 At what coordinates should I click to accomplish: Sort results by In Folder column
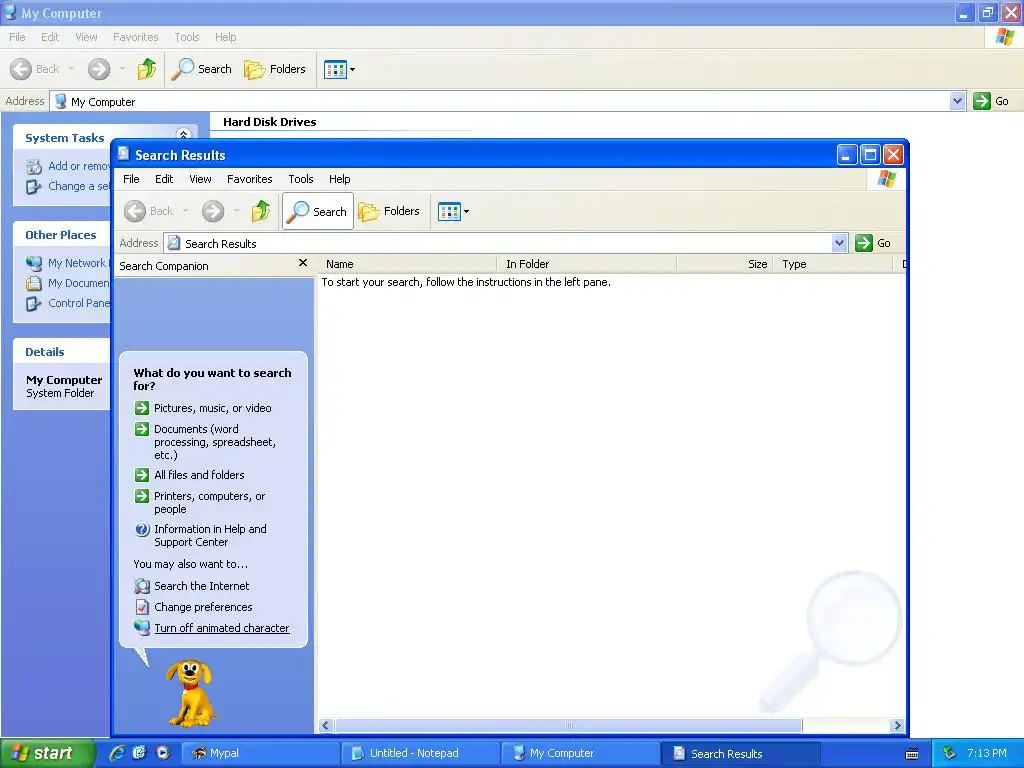pyautogui.click(x=586, y=264)
